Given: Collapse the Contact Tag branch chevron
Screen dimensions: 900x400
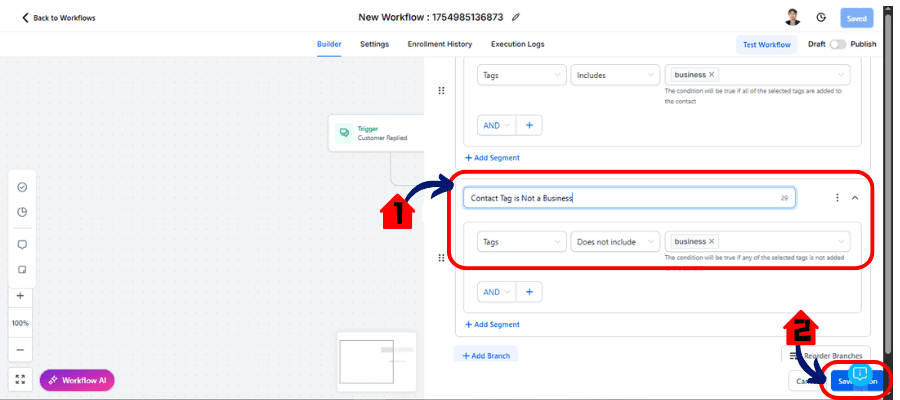Looking at the screenshot, I should (855, 198).
